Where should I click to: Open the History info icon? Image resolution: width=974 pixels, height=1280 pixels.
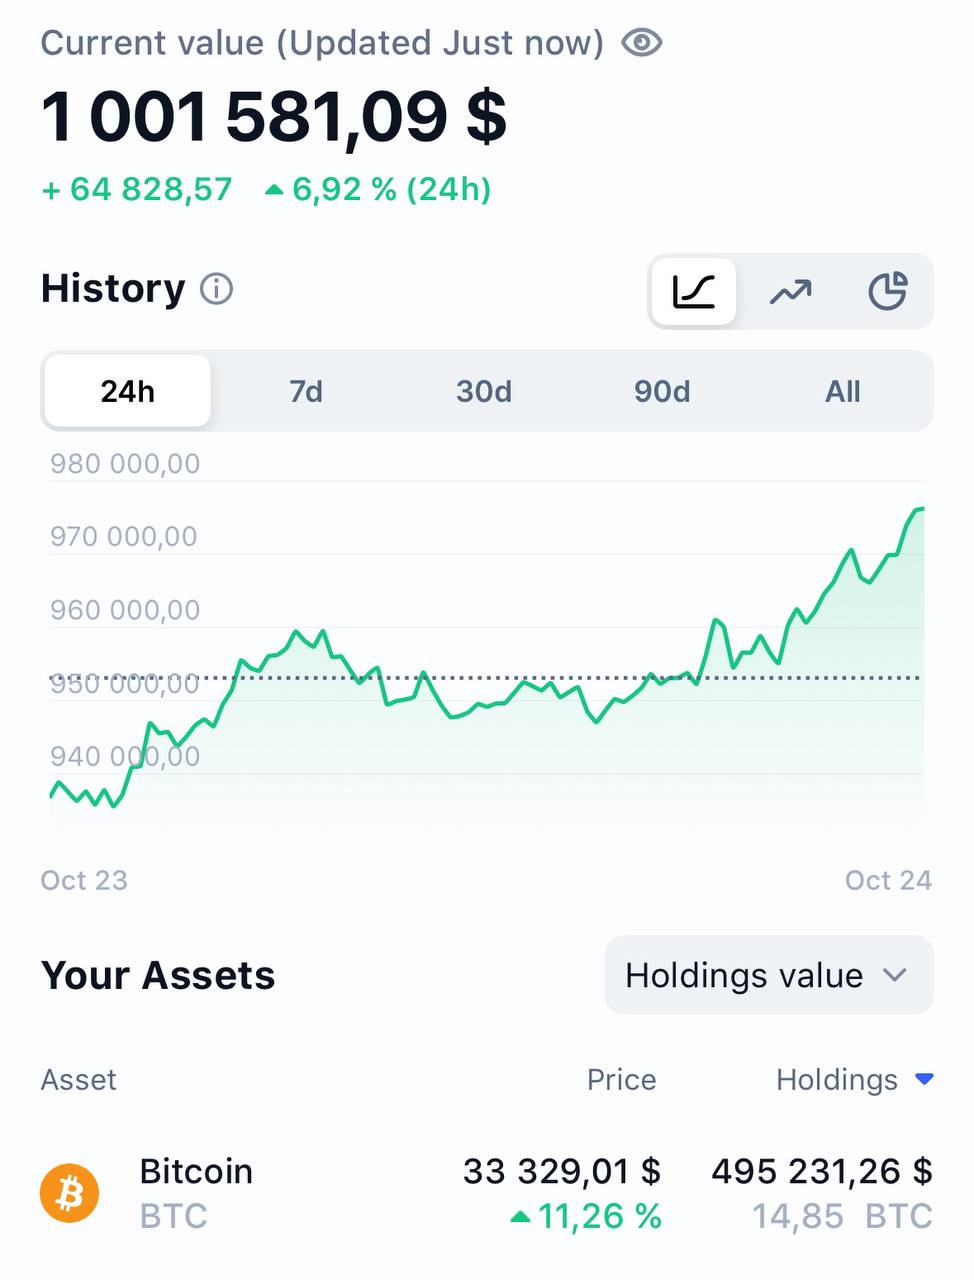tap(216, 289)
